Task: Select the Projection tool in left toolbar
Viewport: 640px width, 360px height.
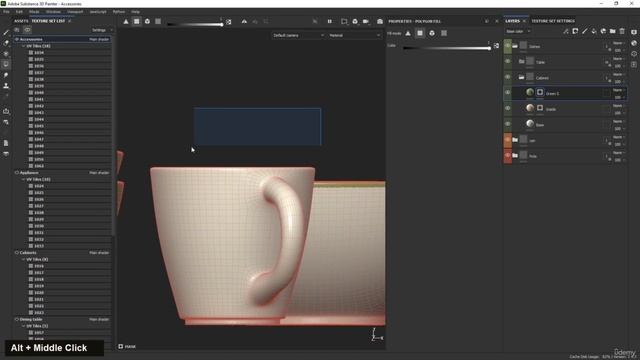Action: [6, 53]
